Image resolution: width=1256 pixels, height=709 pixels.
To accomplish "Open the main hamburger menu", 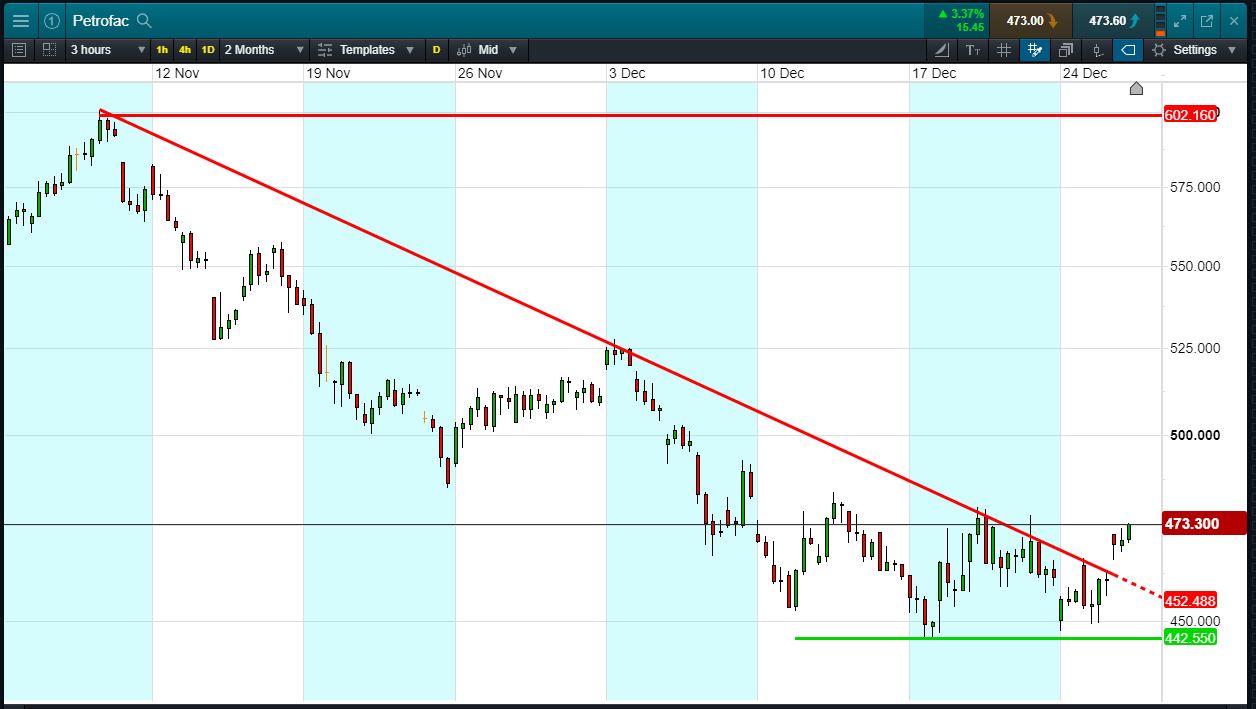I will click(x=20, y=20).
